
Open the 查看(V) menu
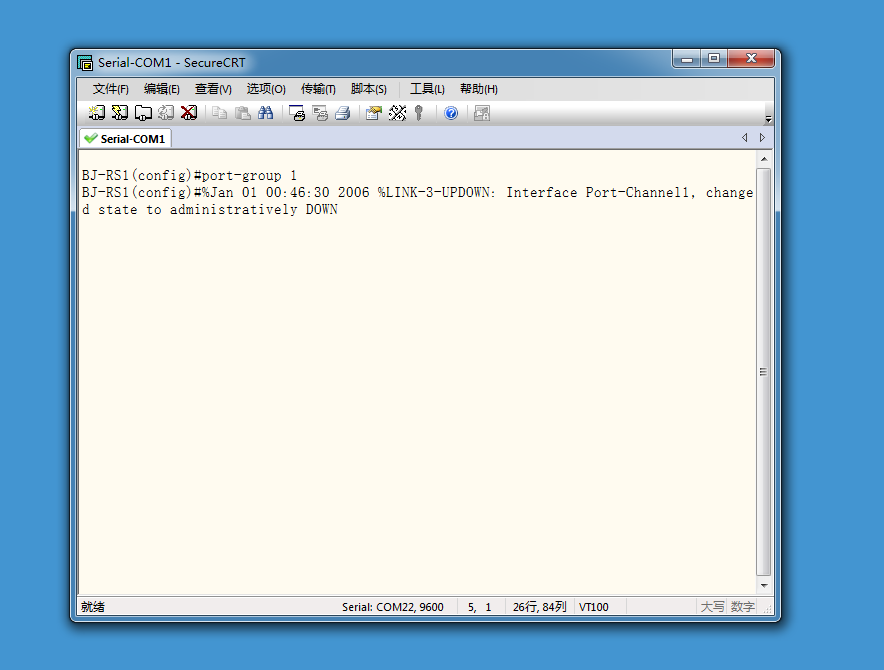point(213,89)
